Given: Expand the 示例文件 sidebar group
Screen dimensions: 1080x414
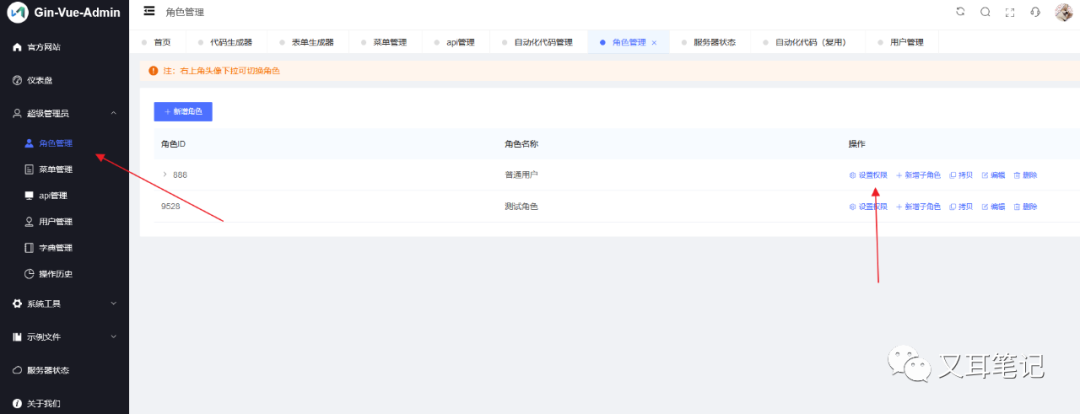Looking at the screenshot, I should point(64,337).
